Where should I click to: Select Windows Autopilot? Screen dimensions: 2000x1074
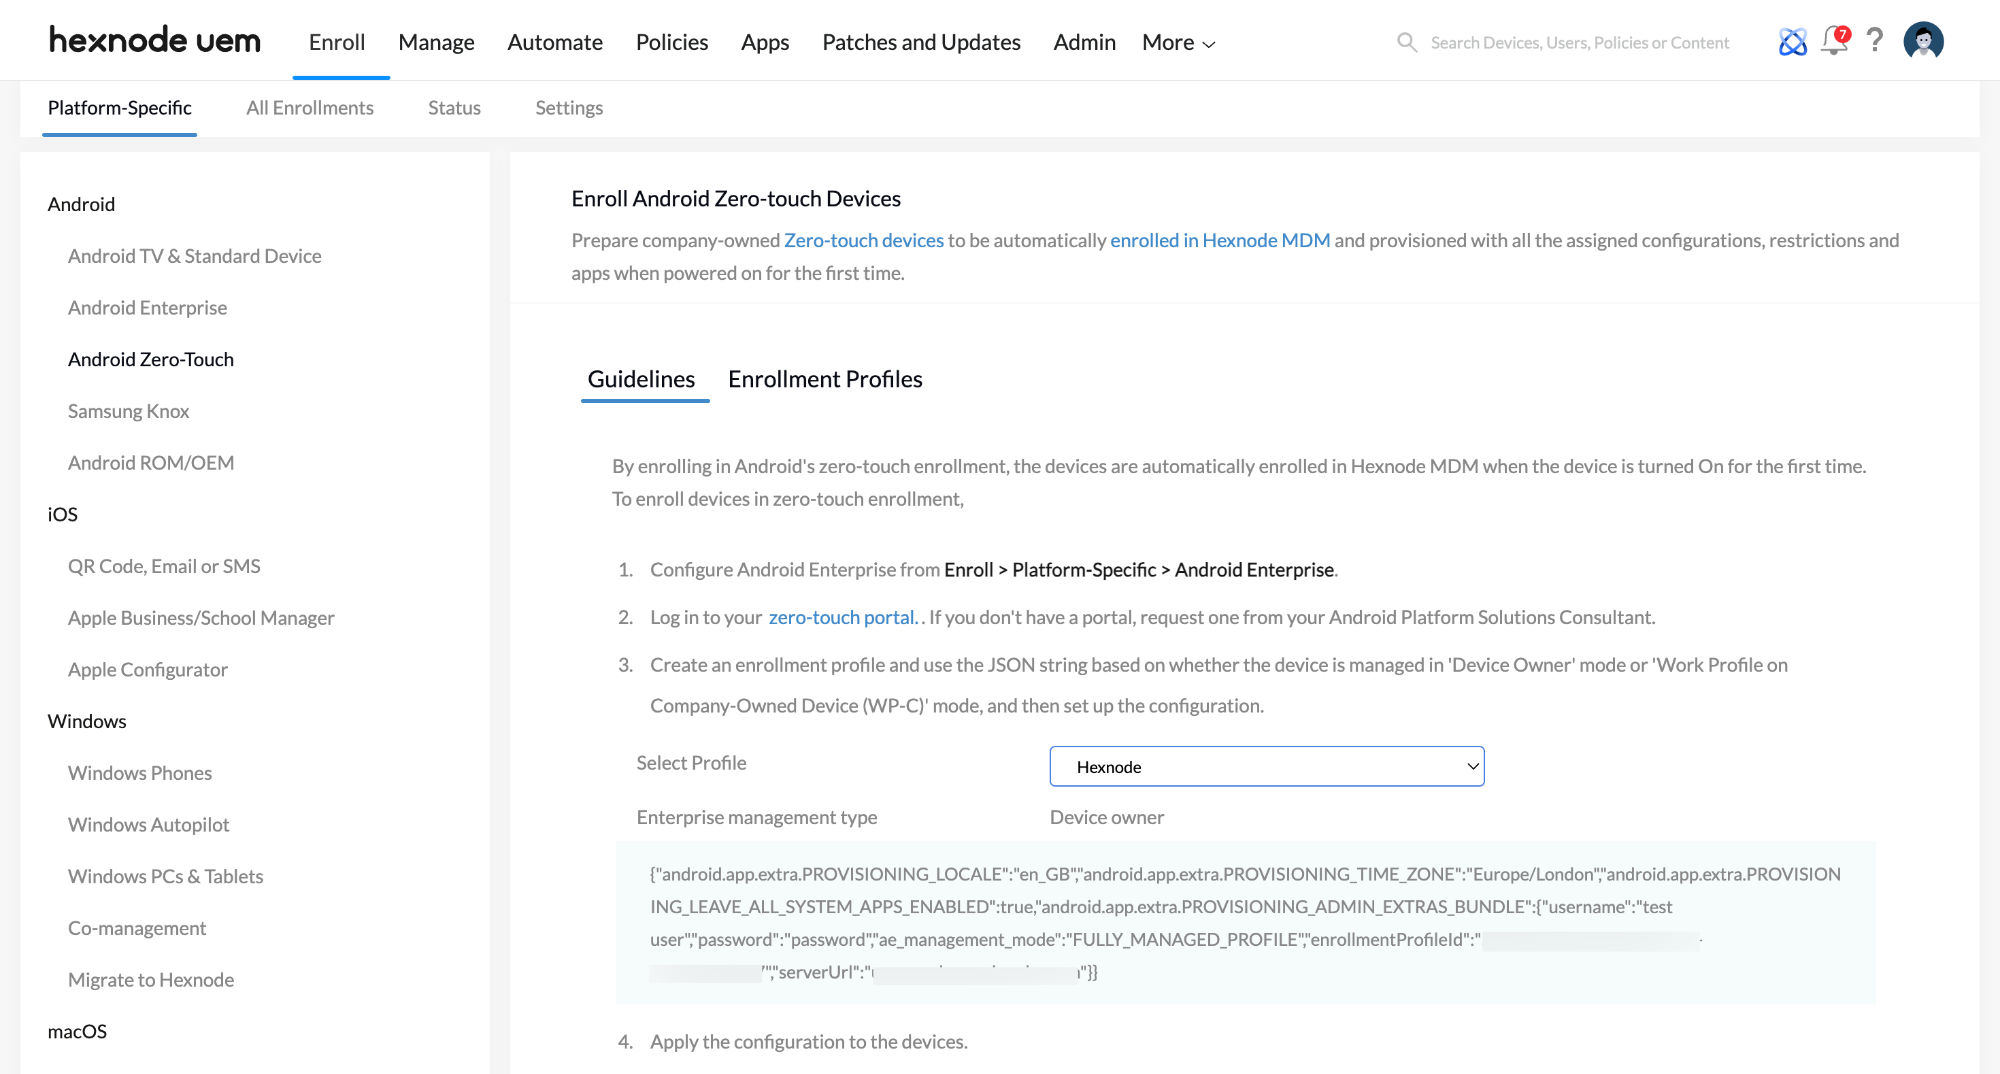tap(149, 825)
